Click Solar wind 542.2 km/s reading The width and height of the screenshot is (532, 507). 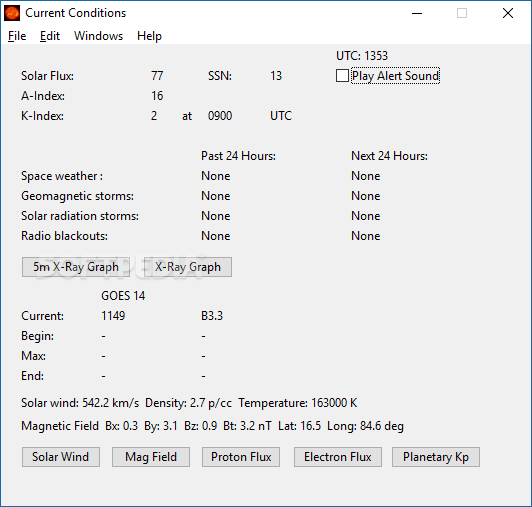80,403
